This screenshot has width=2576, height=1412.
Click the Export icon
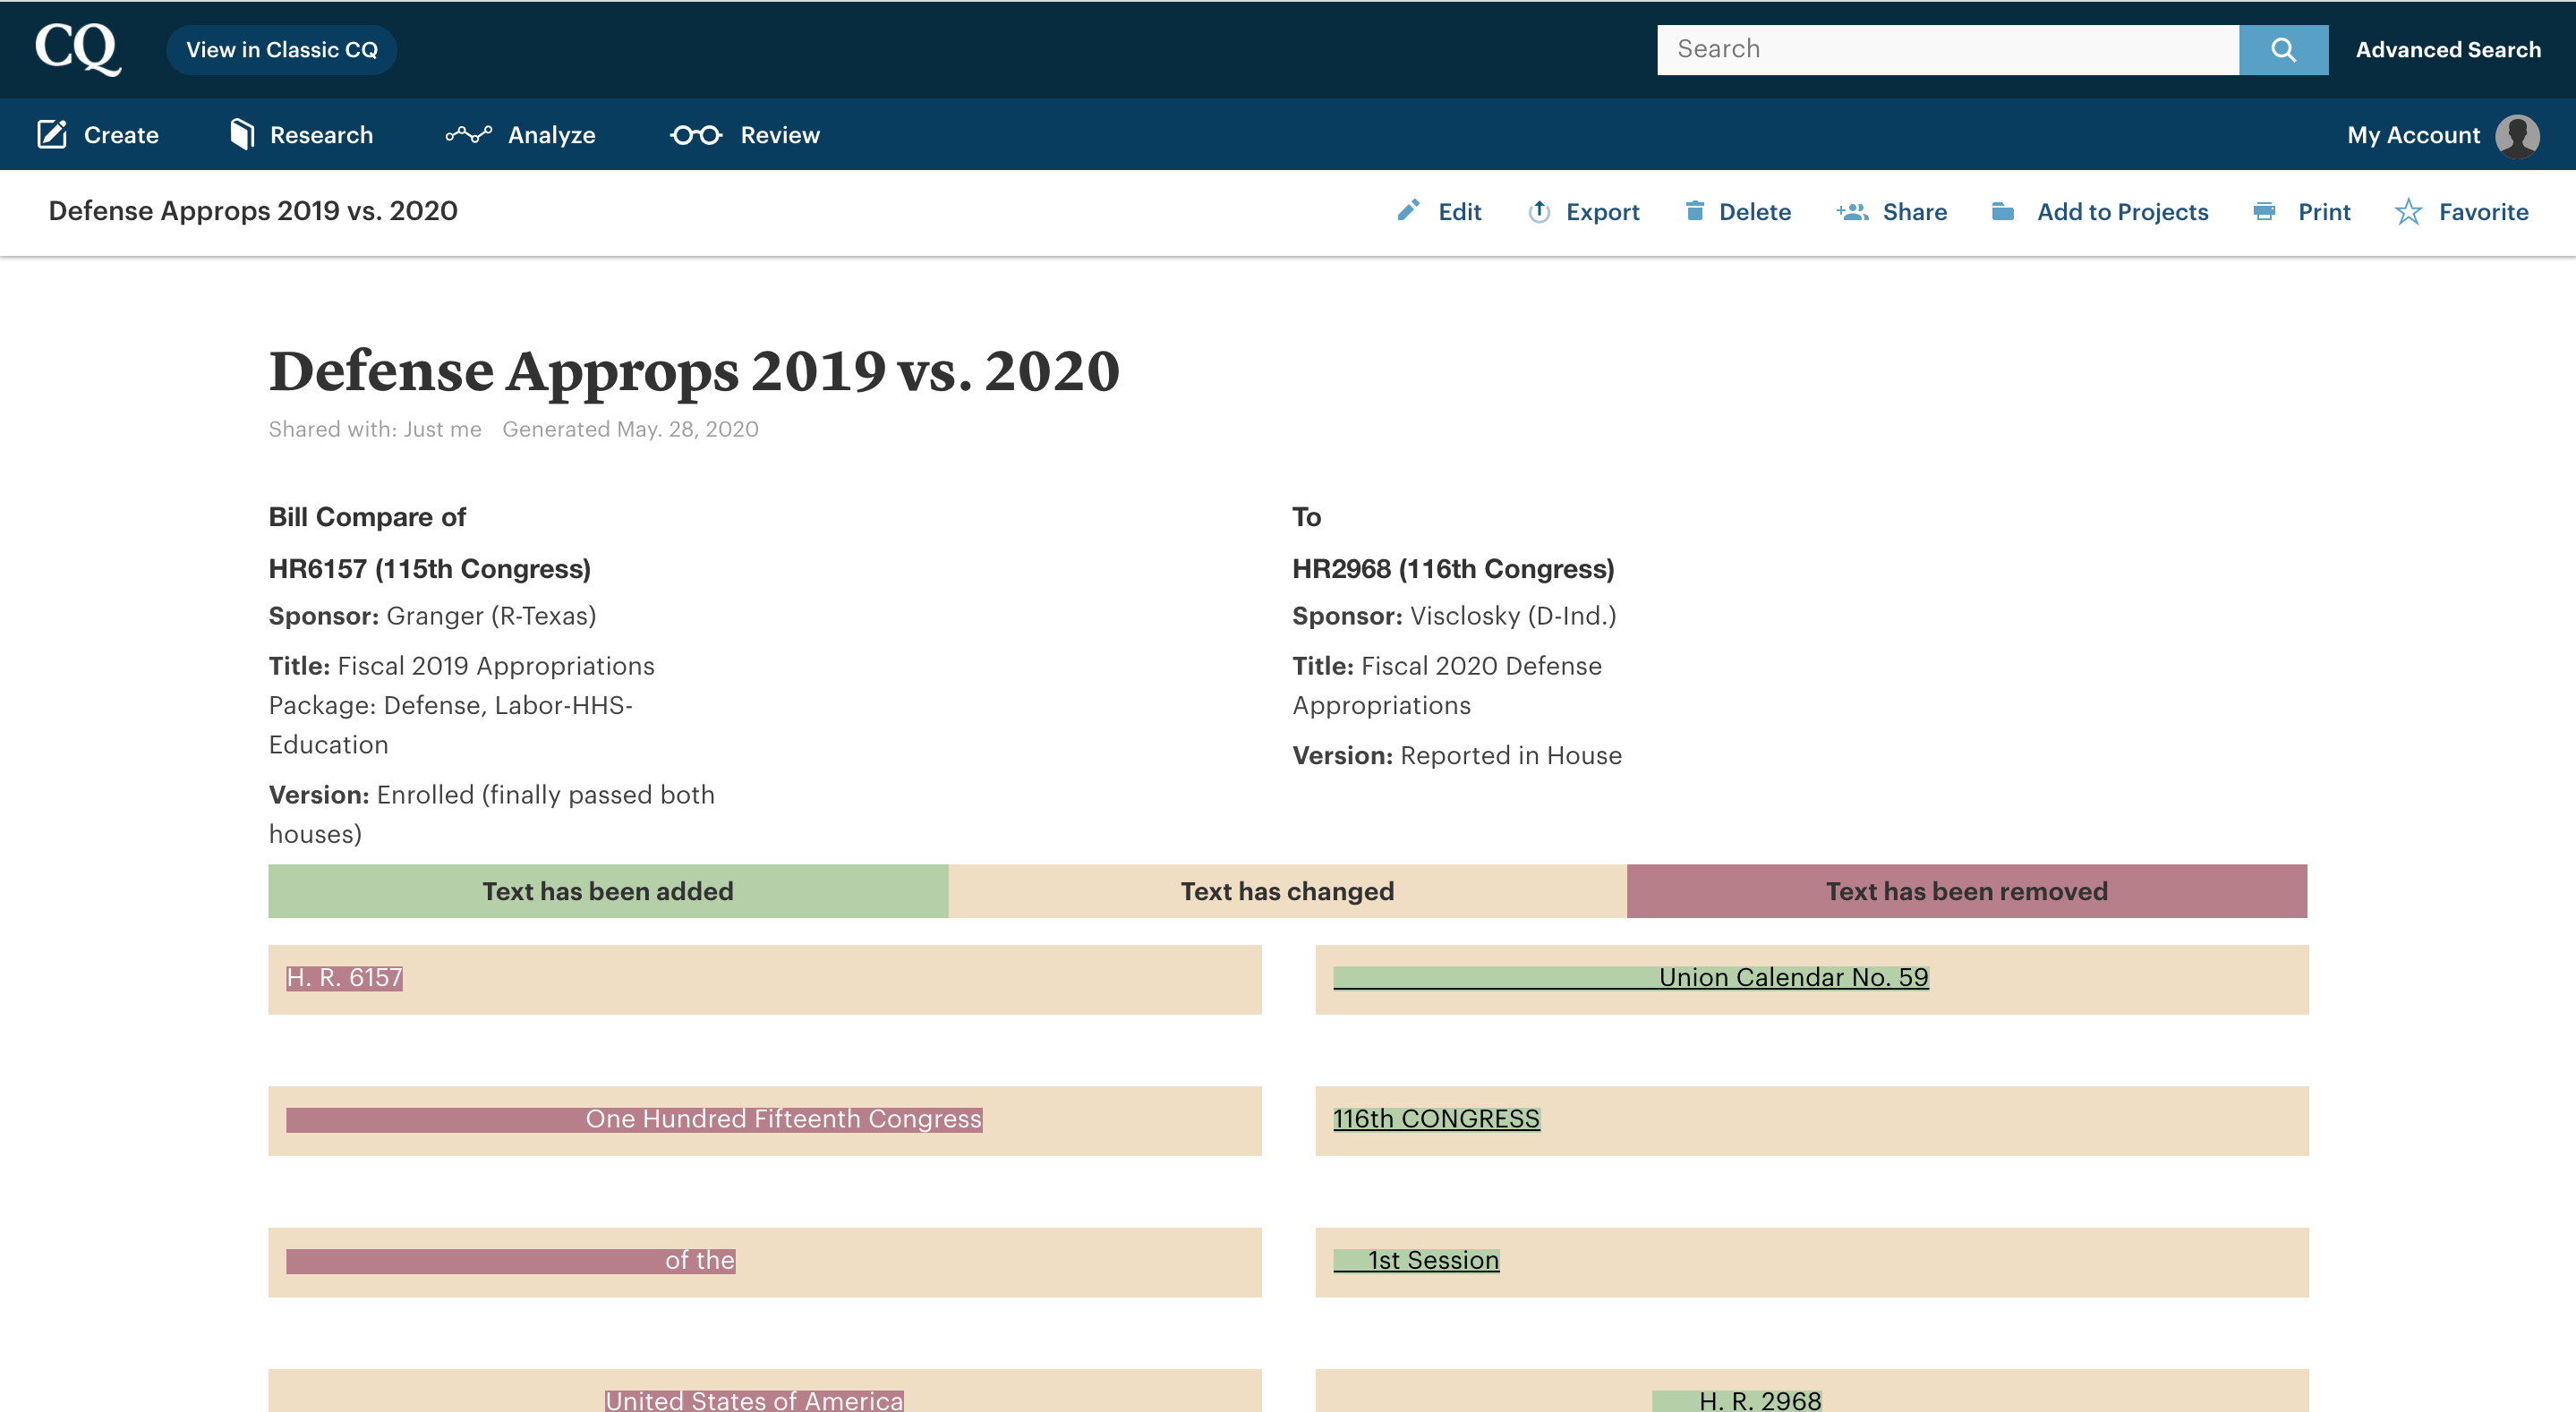coord(1539,211)
